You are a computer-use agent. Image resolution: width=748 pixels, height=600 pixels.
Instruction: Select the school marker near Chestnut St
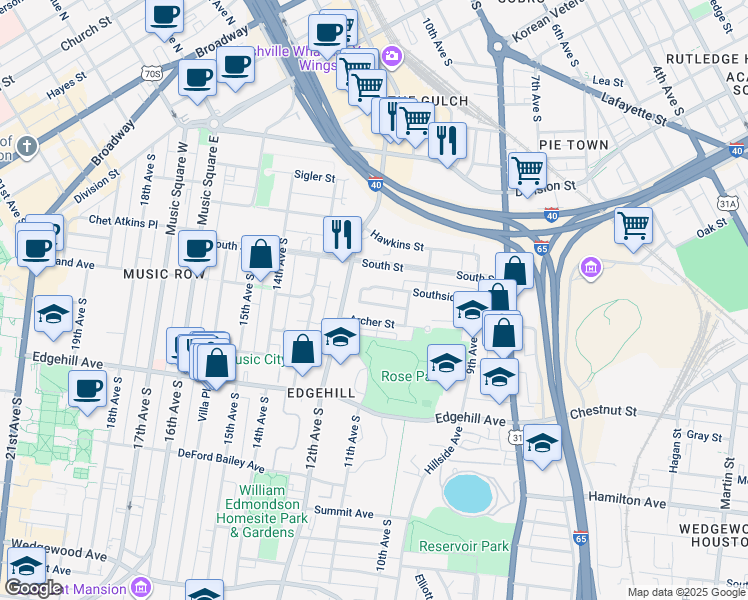point(542,441)
